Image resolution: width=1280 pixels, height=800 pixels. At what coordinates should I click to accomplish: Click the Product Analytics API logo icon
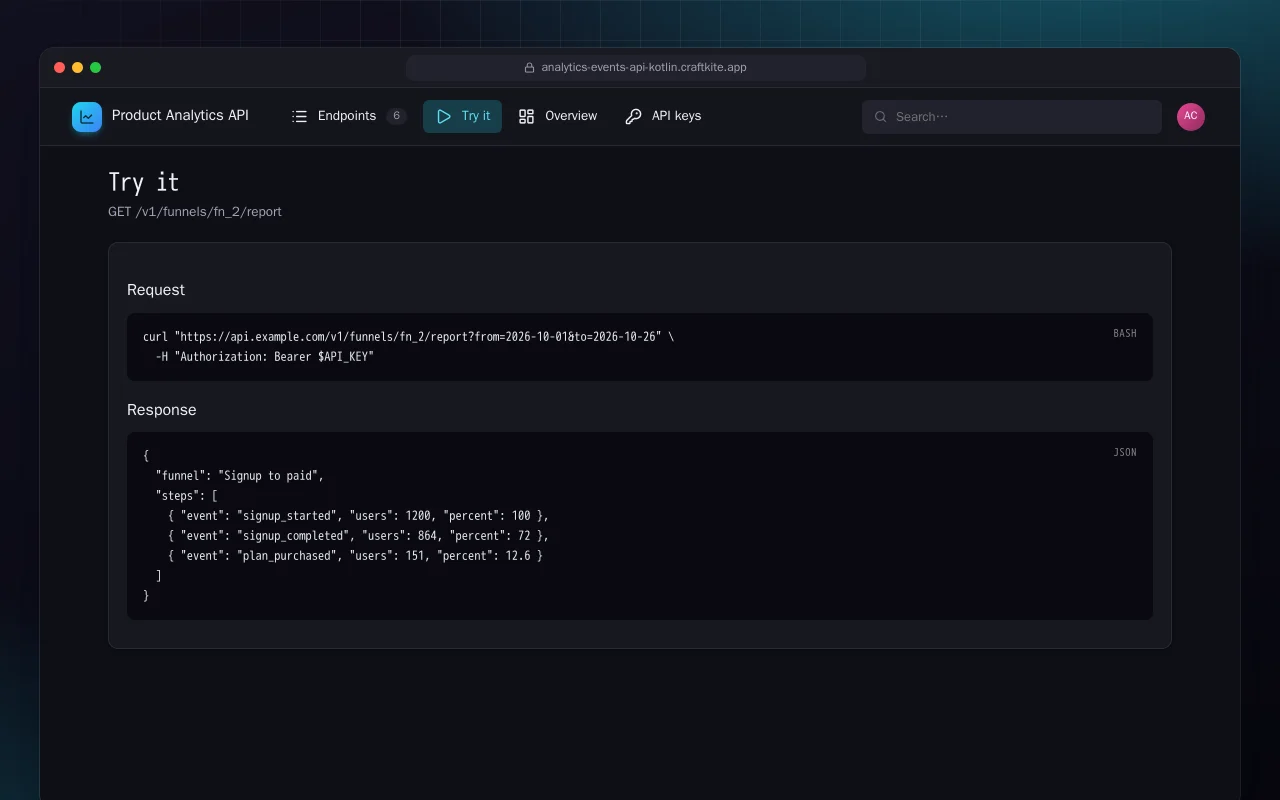click(x=87, y=117)
